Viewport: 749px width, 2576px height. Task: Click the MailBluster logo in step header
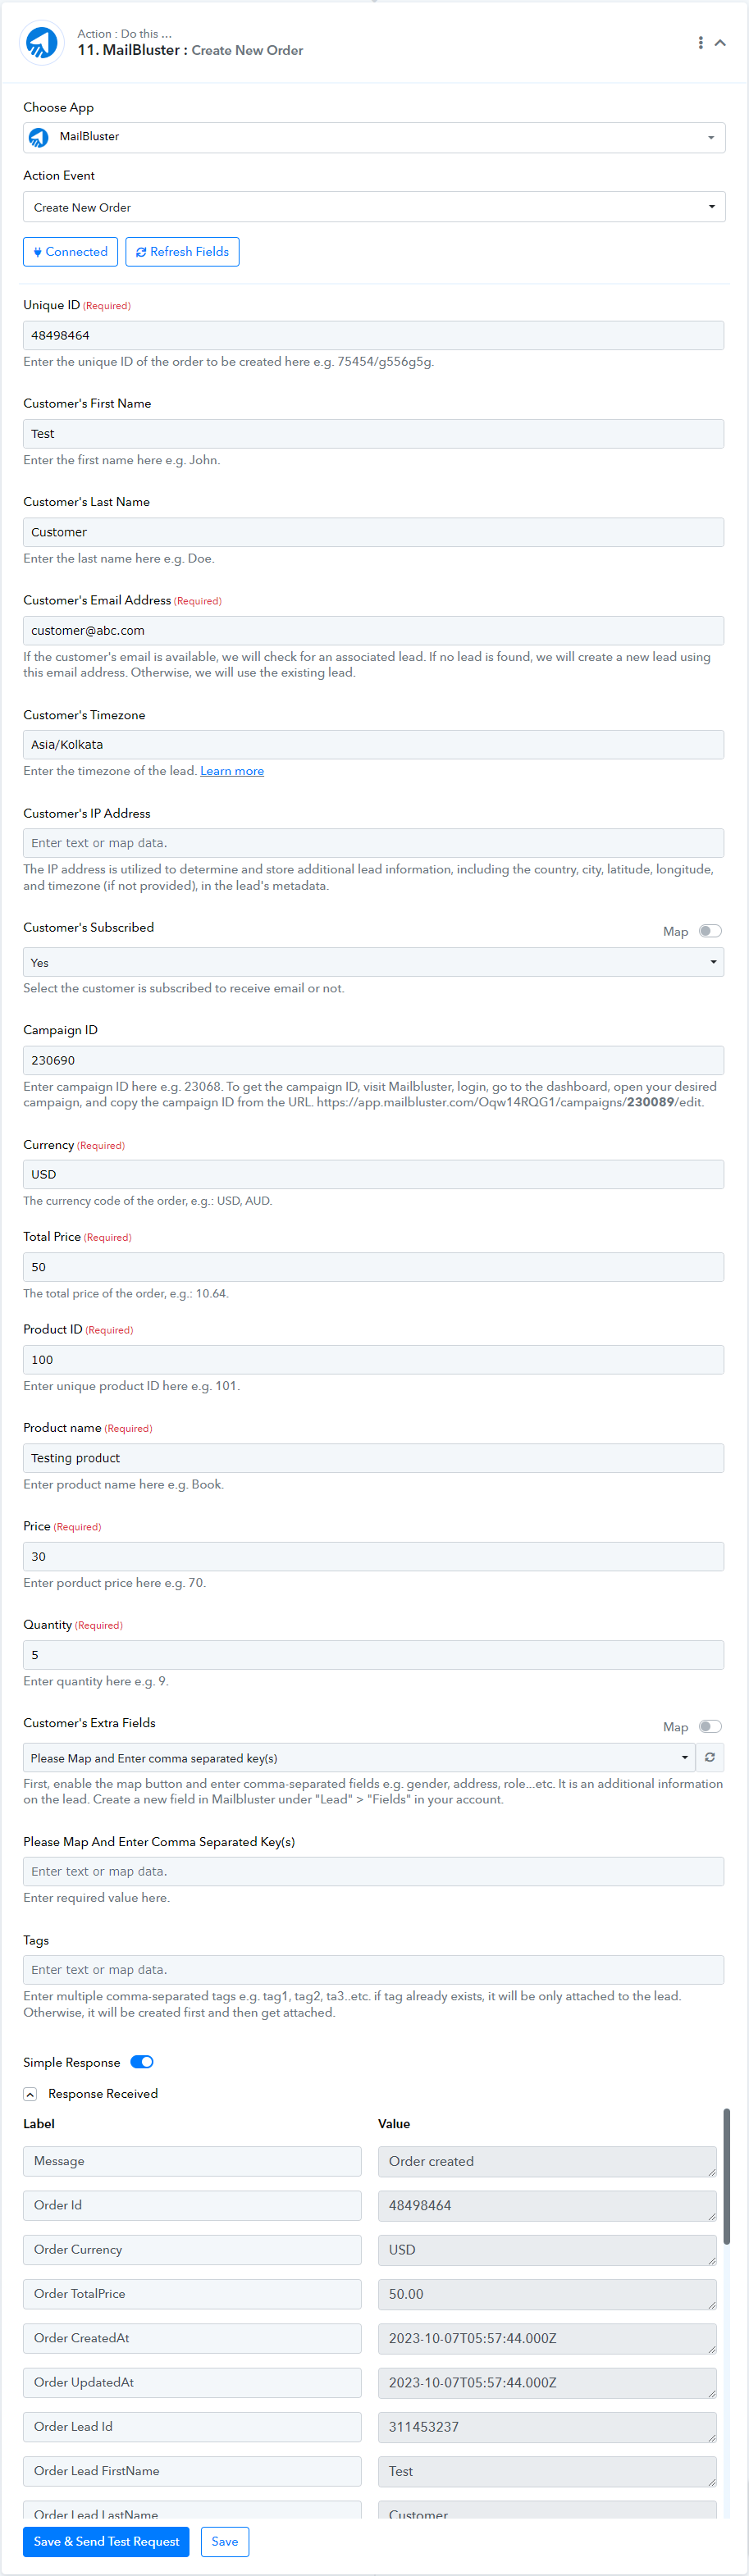coord(42,42)
